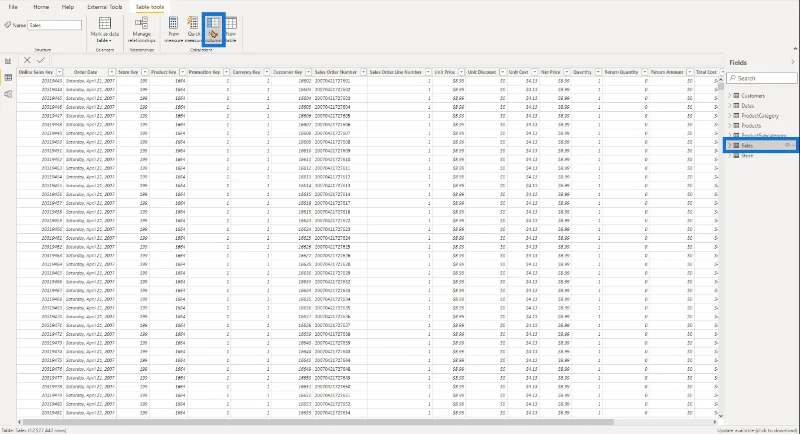Create a New measure

click(x=173, y=30)
